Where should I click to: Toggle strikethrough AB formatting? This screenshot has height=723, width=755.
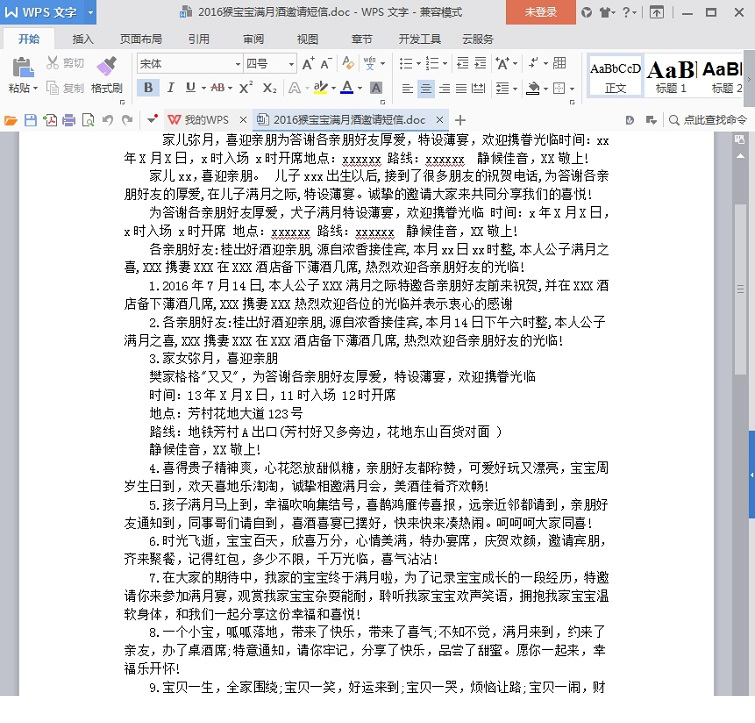click(x=218, y=88)
